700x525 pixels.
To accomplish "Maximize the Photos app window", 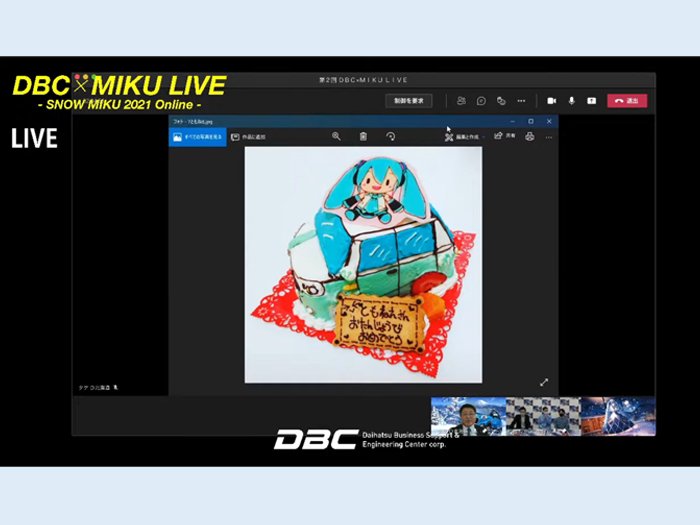I will point(531,121).
